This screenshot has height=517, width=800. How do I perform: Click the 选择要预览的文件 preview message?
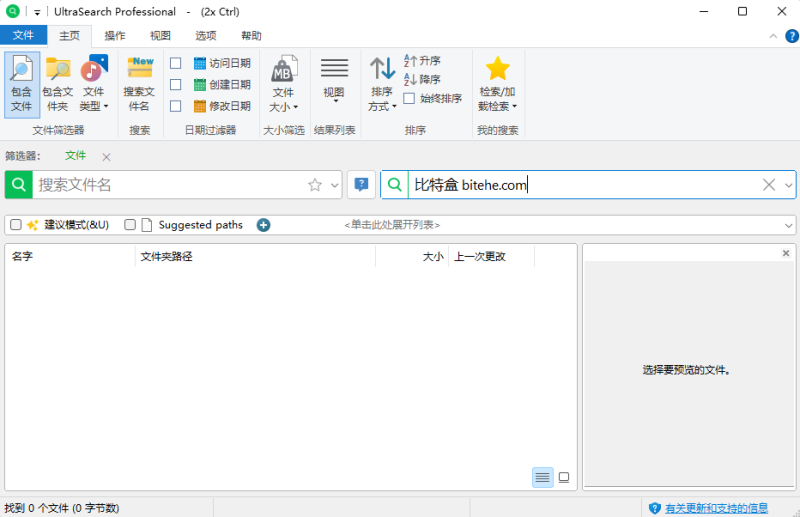686,370
